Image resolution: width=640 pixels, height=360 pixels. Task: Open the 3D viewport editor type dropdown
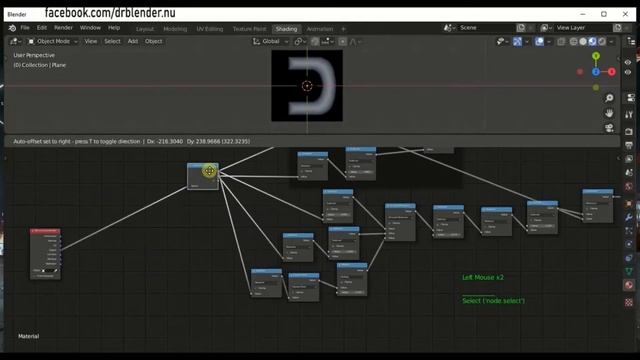coord(16,41)
